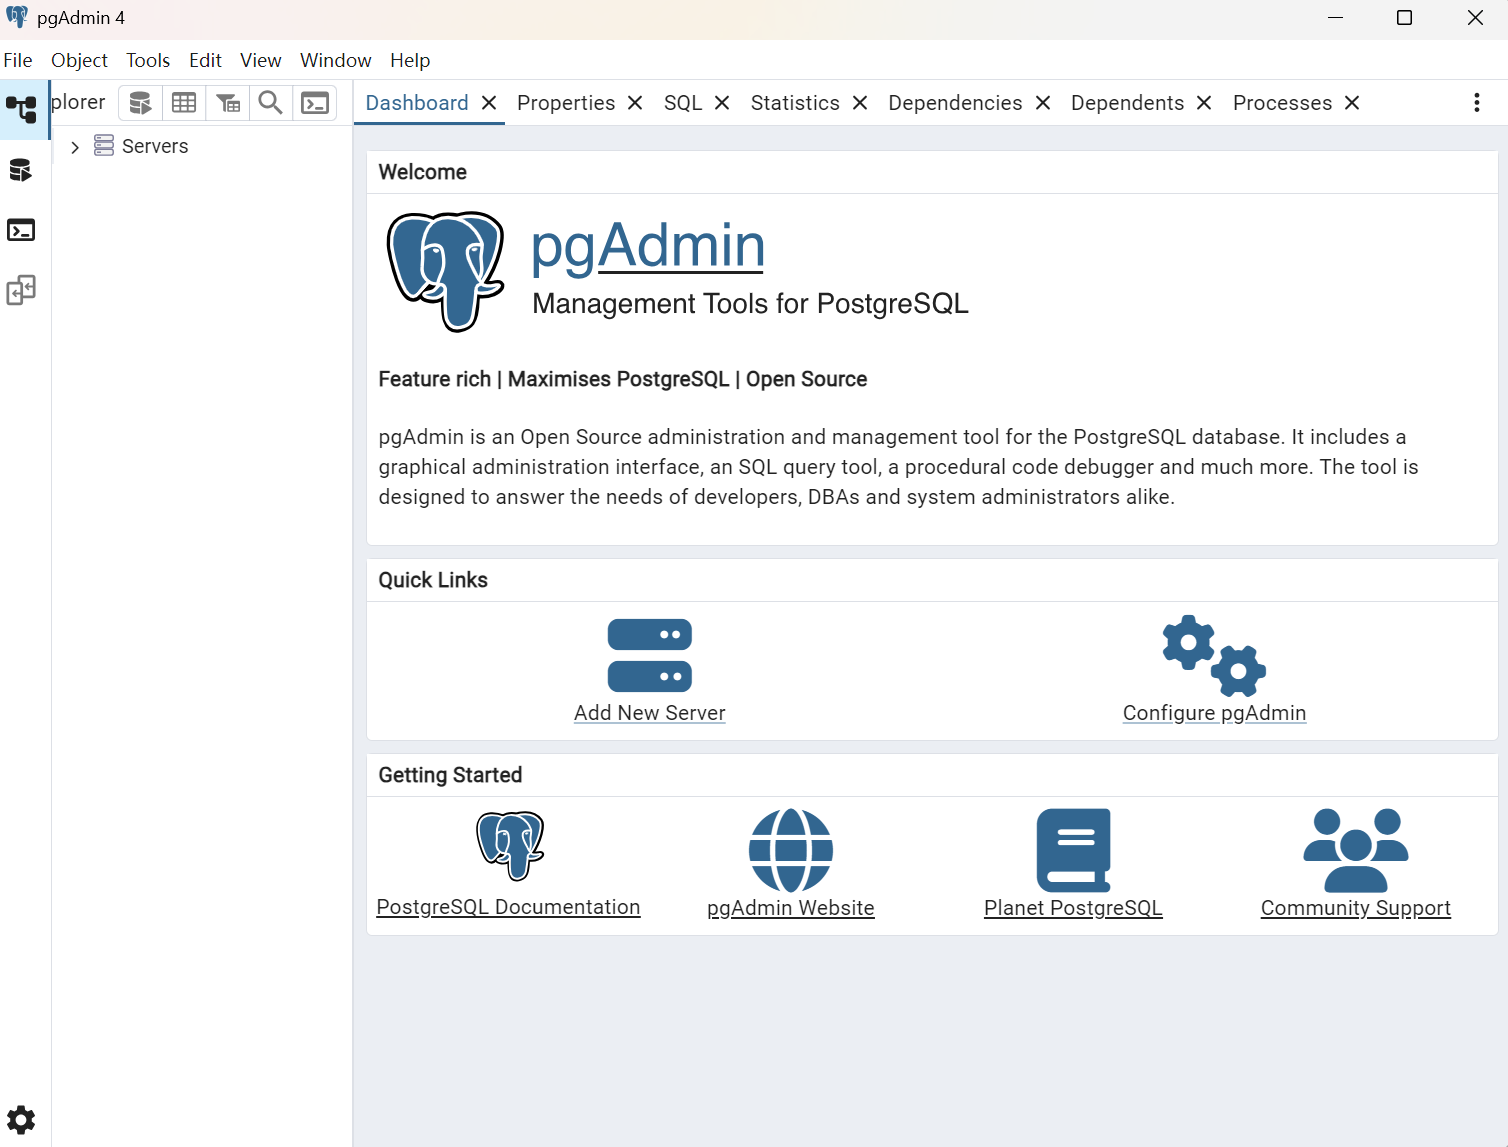Switch to the Statistics tab
Image resolution: width=1508 pixels, height=1147 pixels.
tap(795, 103)
